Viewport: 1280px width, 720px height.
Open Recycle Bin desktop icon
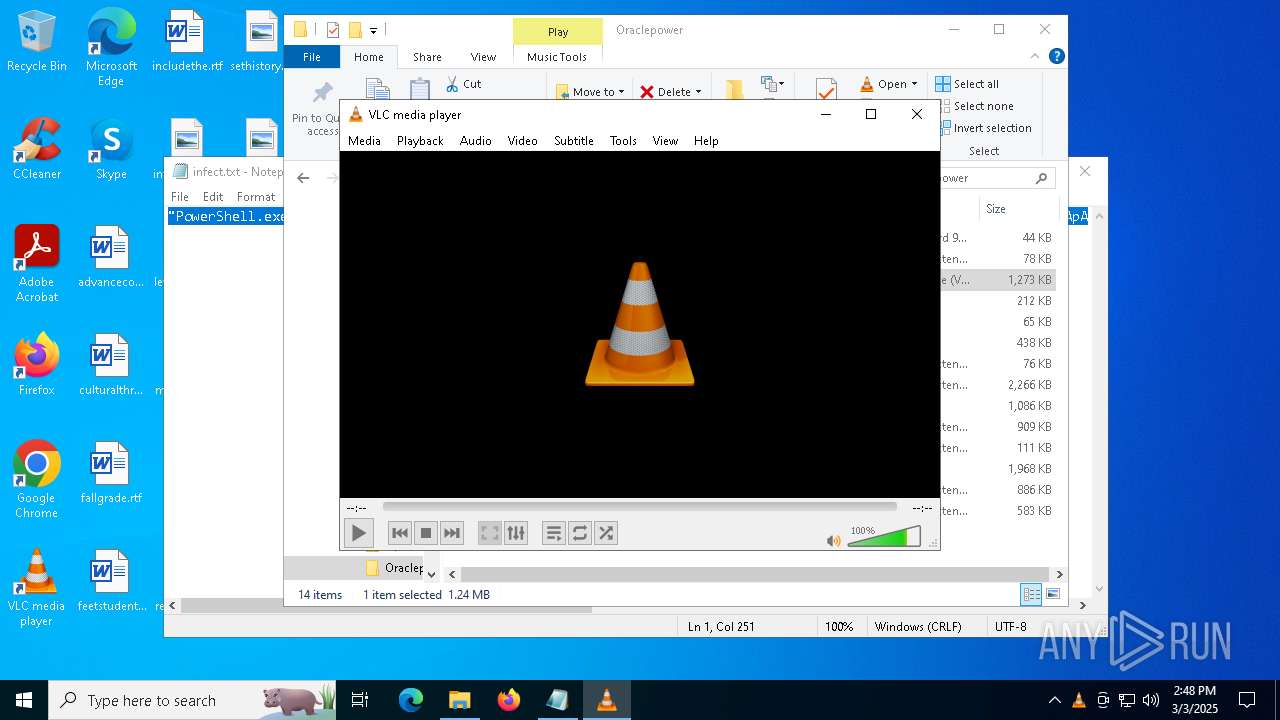point(37,43)
